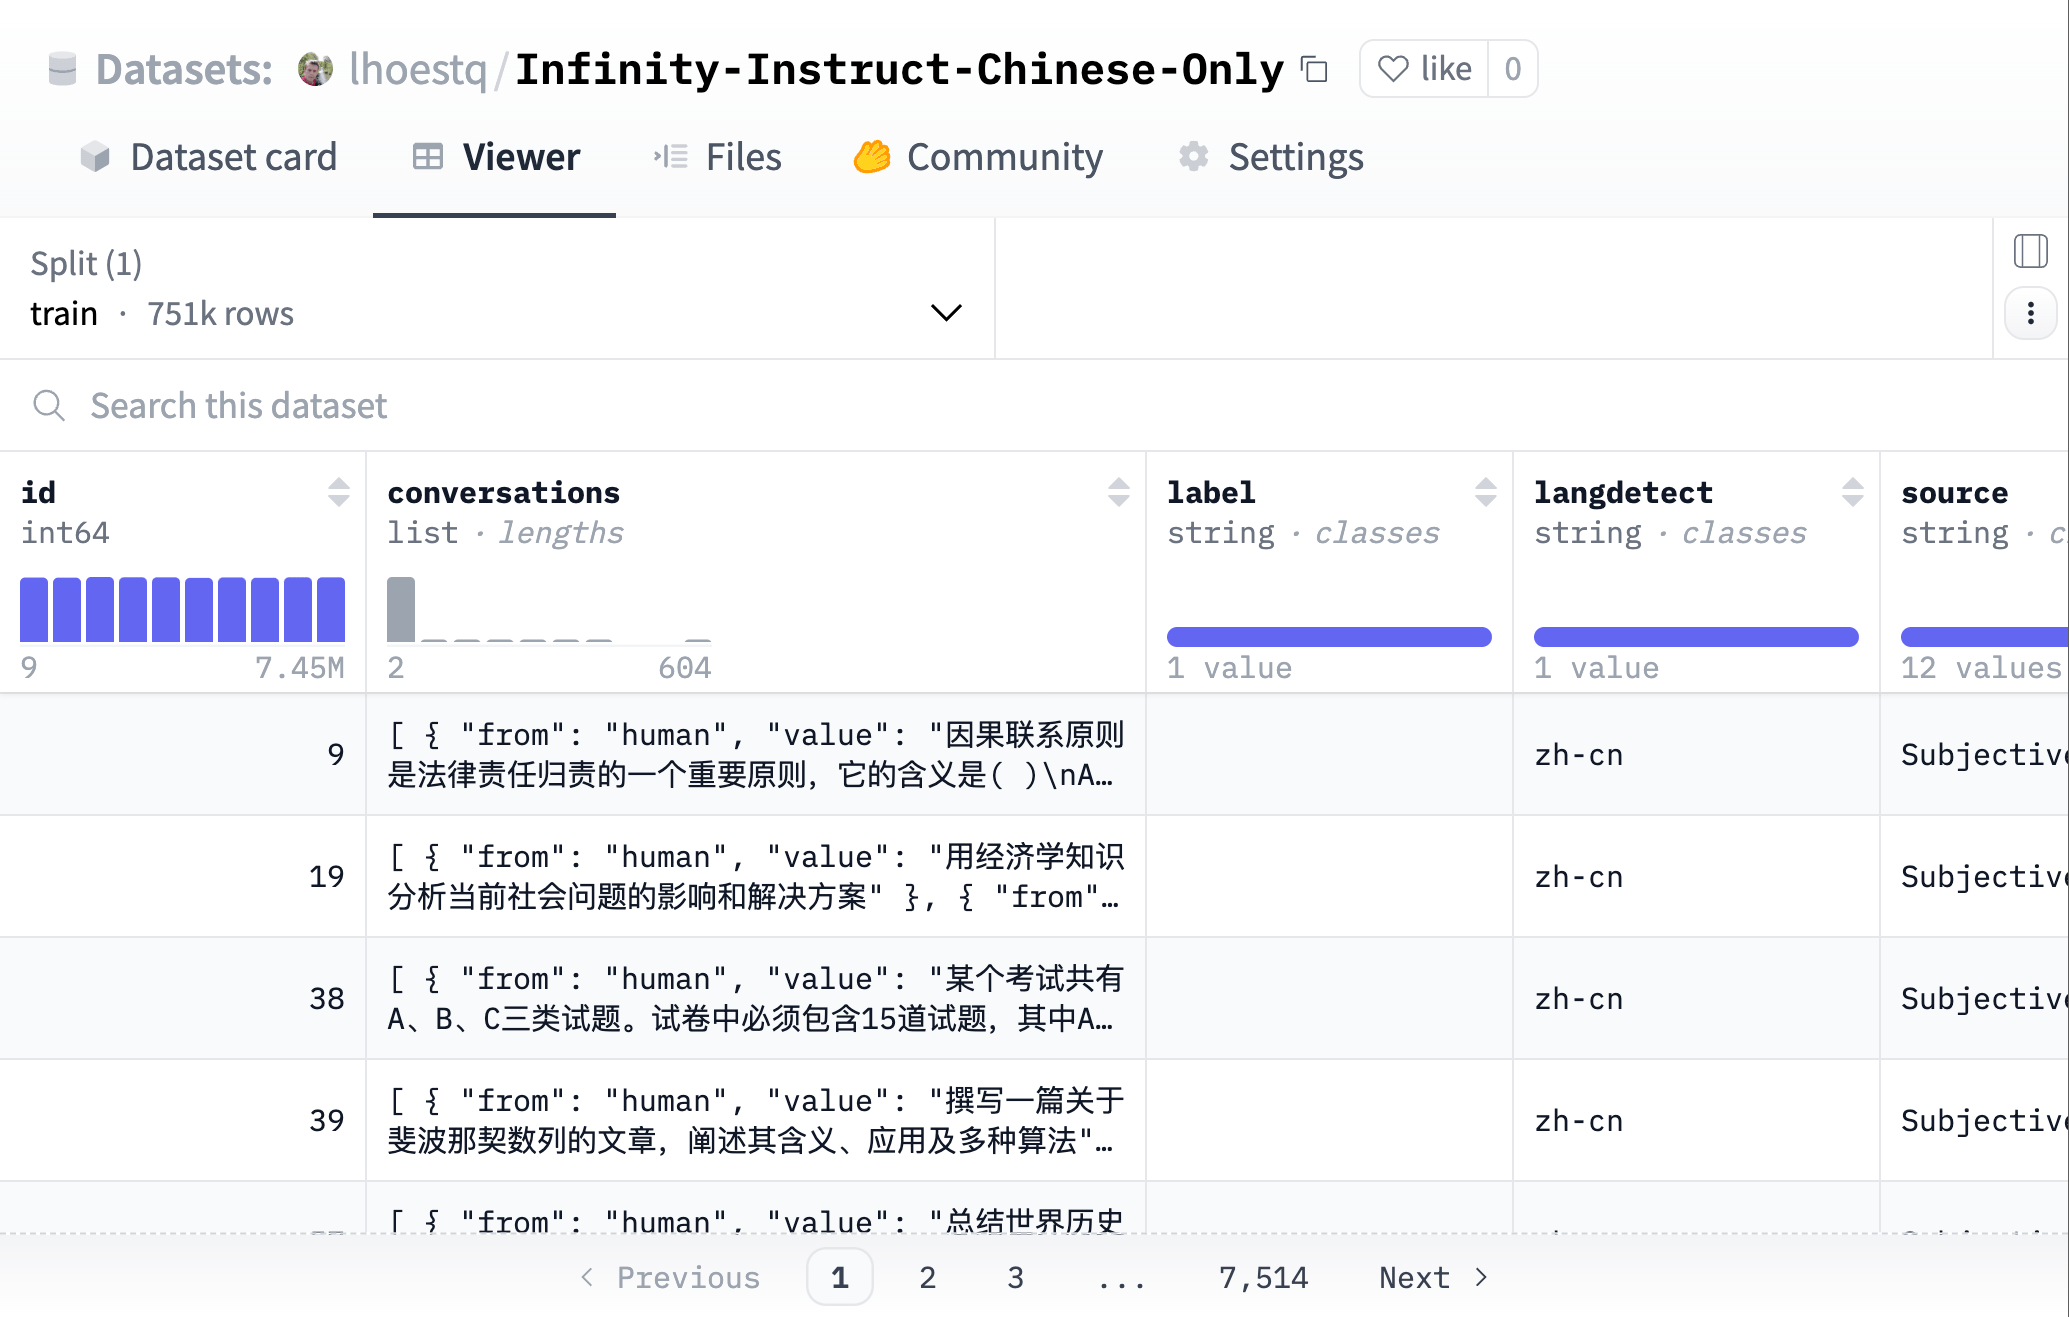Sort the label column

(x=1485, y=492)
